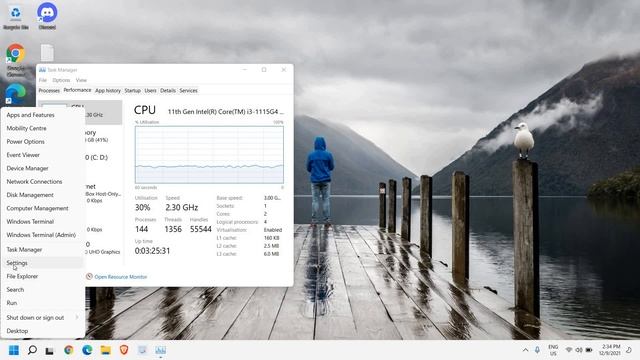Choose Desktop in the power menu
The width and height of the screenshot is (640, 360).
(42, 331)
